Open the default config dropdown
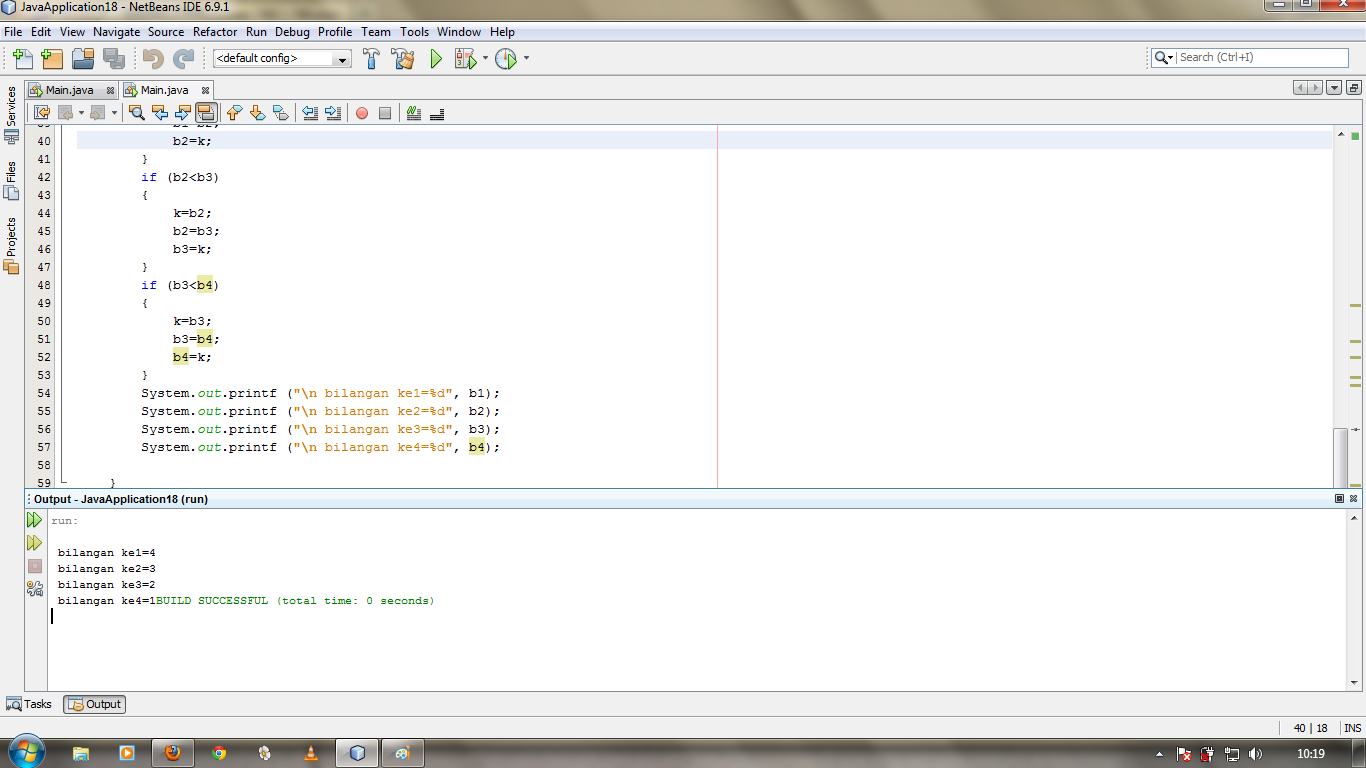Viewport: 1366px width, 768px height. [x=340, y=59]
